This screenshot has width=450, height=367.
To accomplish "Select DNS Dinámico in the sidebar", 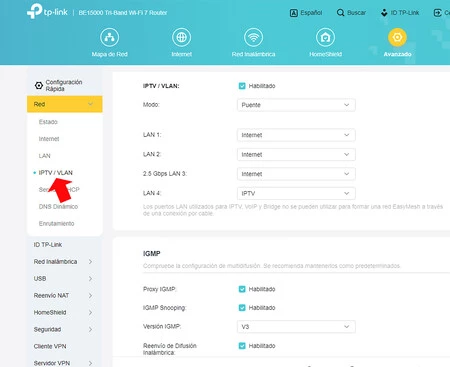I will click(x=58, y=207).
